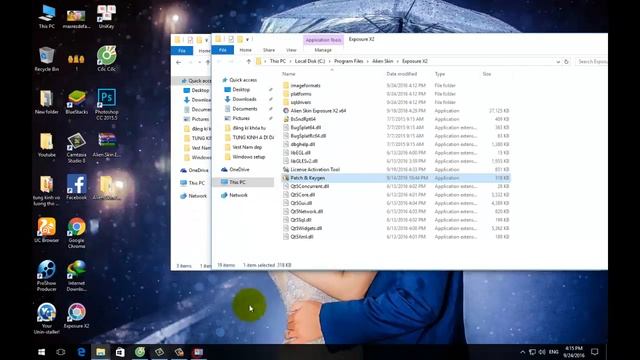This screenshot has width=640, height=360.
Task: Select Downloads in the navigation pane
Action: [244, 99]
